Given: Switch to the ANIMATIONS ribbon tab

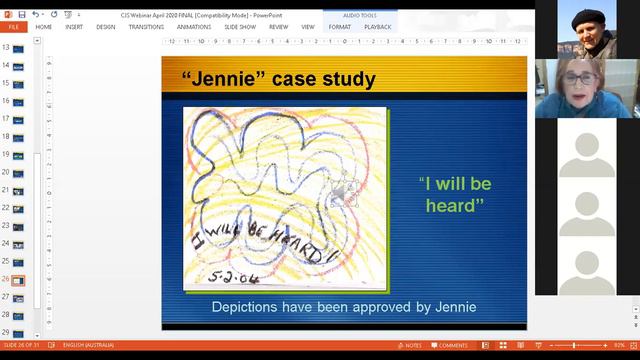Looking at the screenshot, I should coord(194,27).
